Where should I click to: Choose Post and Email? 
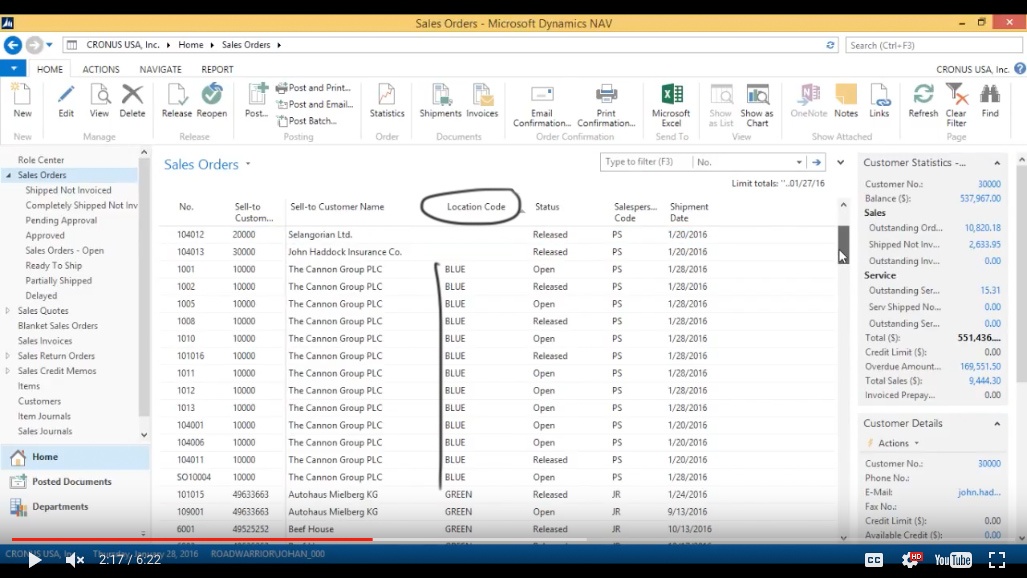315,104
